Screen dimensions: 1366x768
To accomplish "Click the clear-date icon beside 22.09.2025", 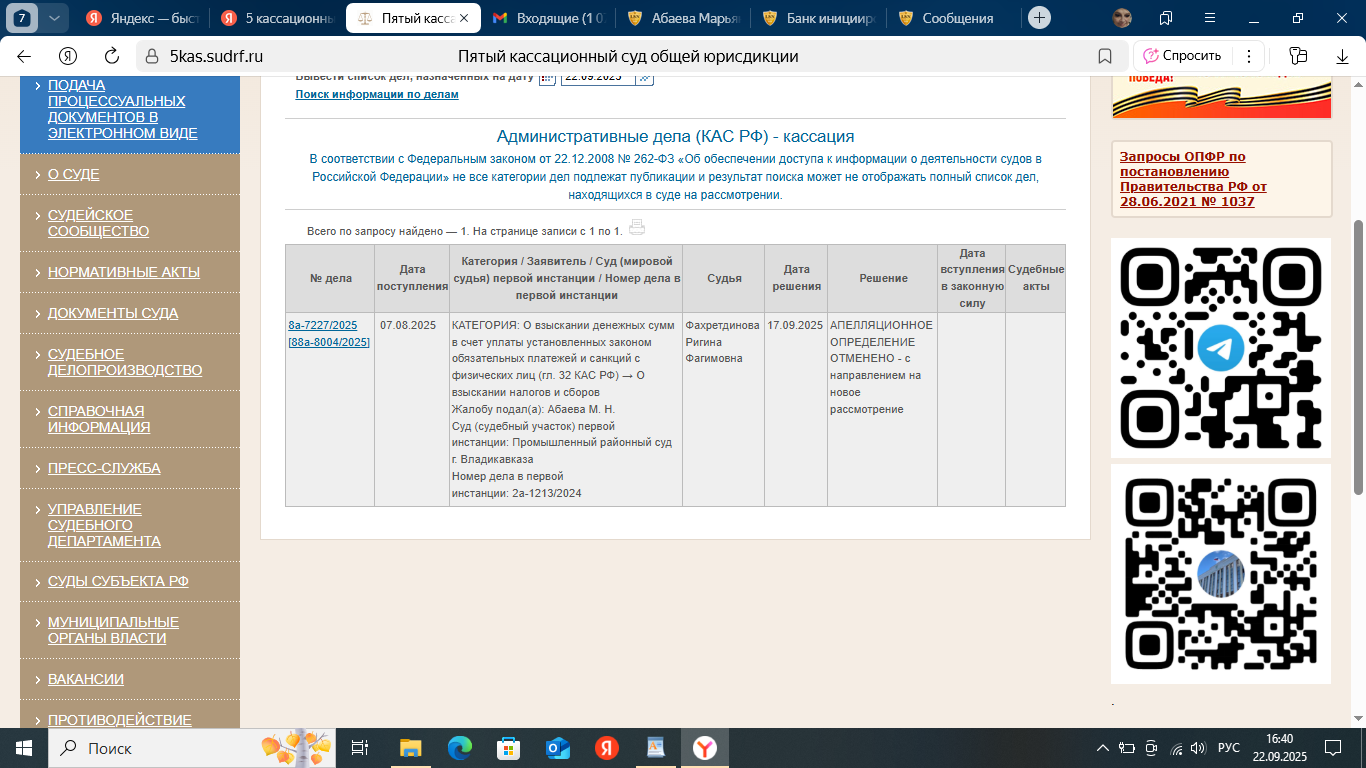I will click(645, 78).
